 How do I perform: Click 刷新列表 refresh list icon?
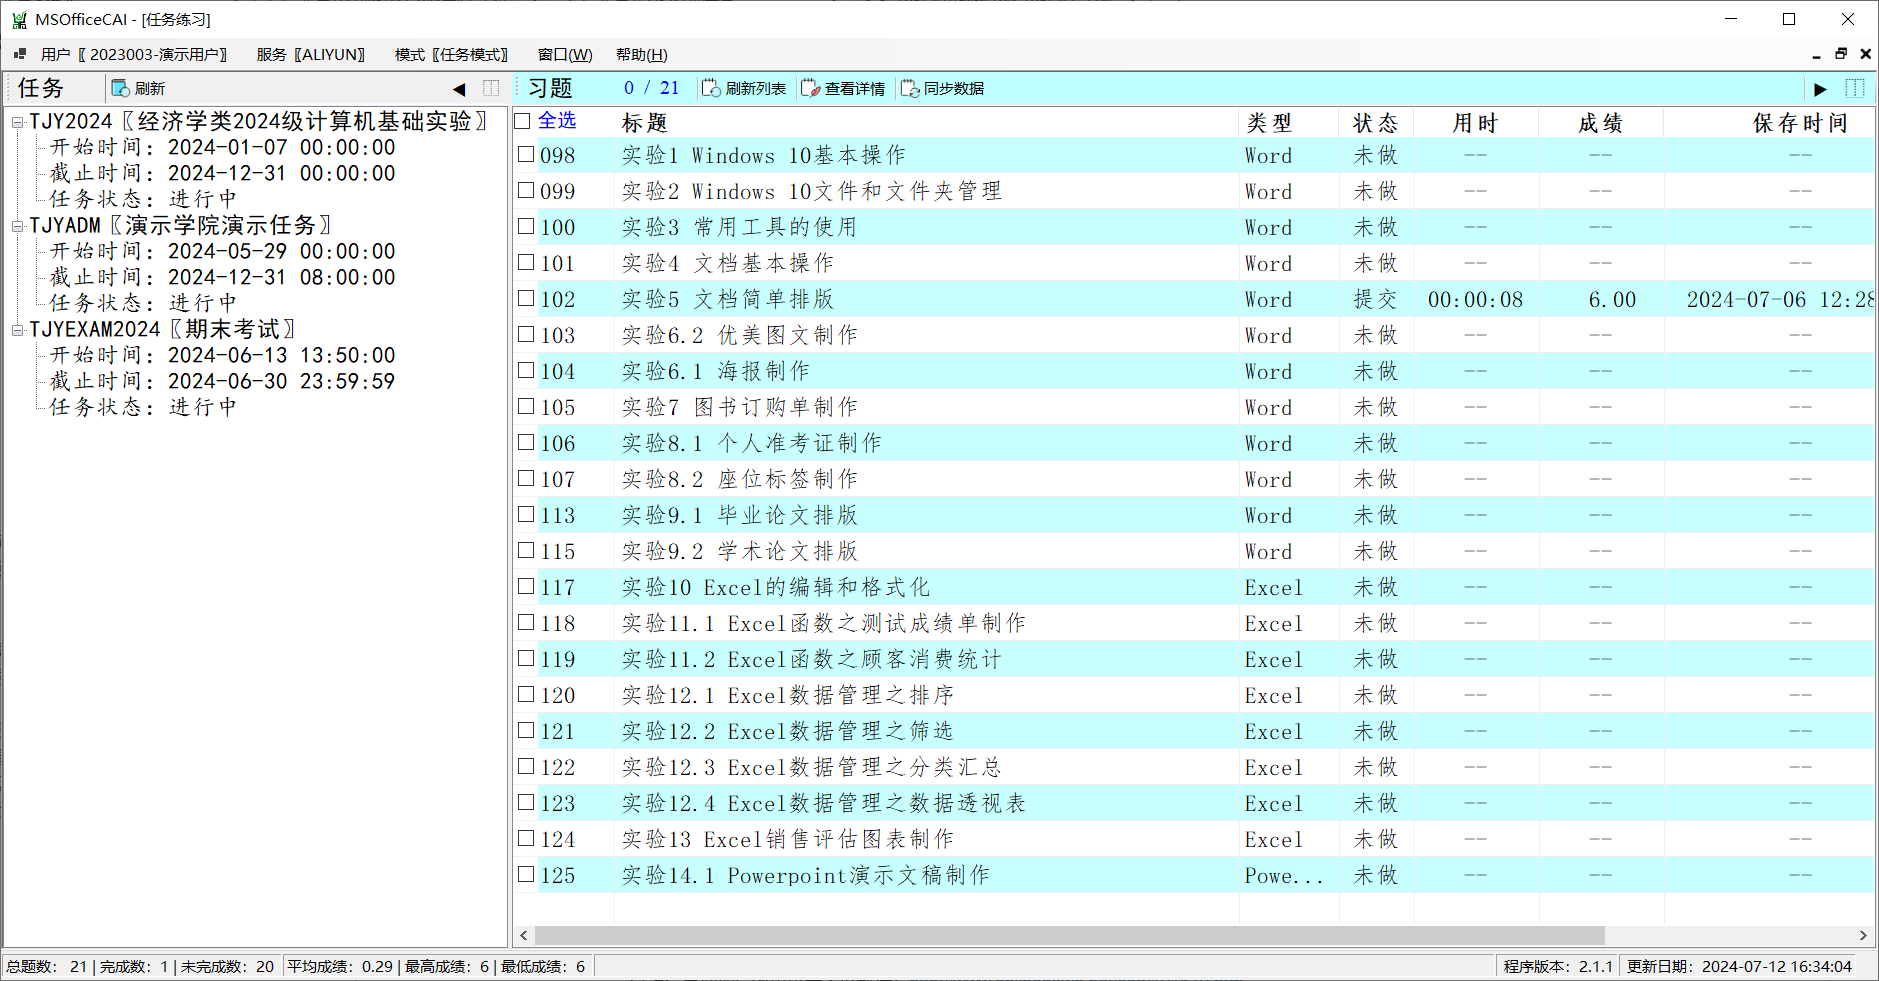[711, 88]
